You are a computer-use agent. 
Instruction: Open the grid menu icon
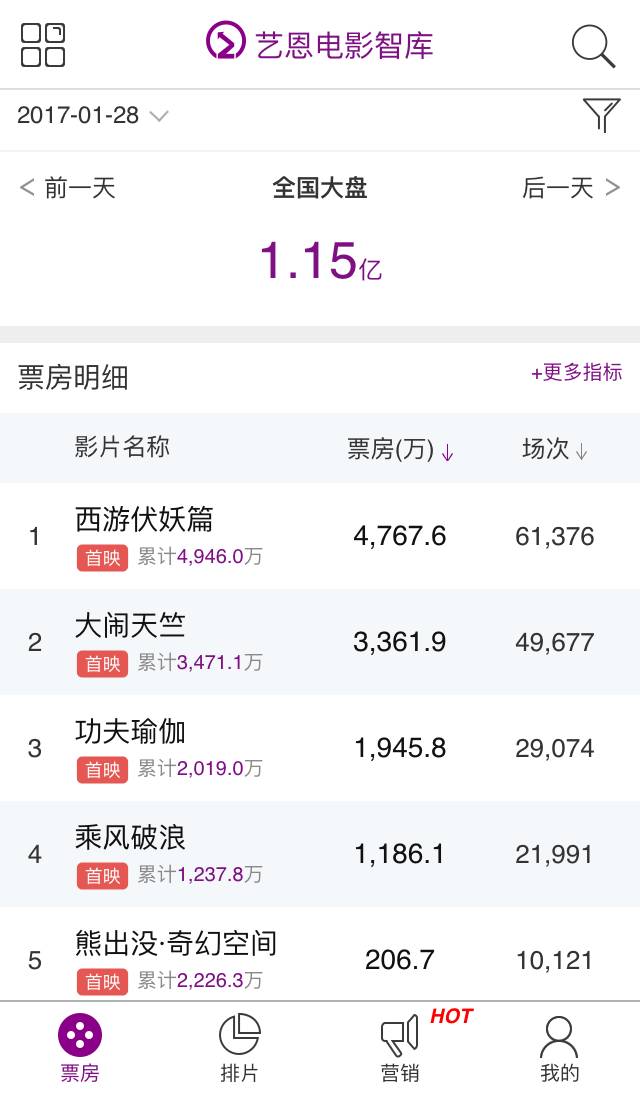[43, 45]
